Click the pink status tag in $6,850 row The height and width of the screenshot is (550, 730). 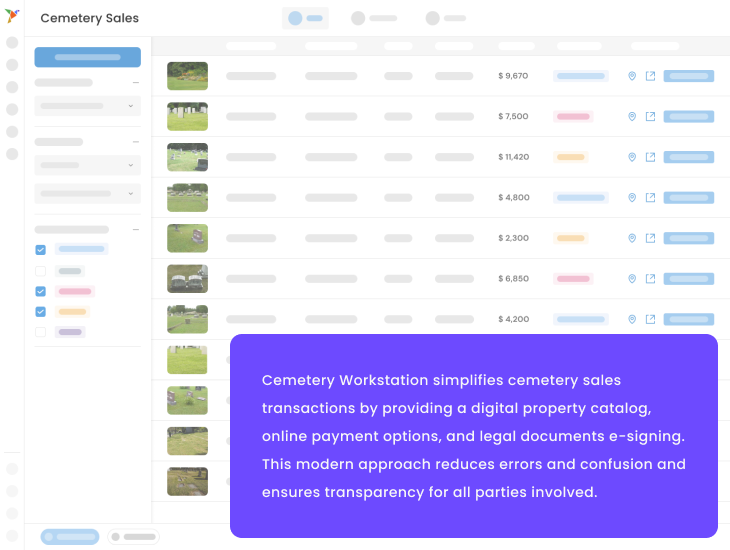[x=573, y=278]
